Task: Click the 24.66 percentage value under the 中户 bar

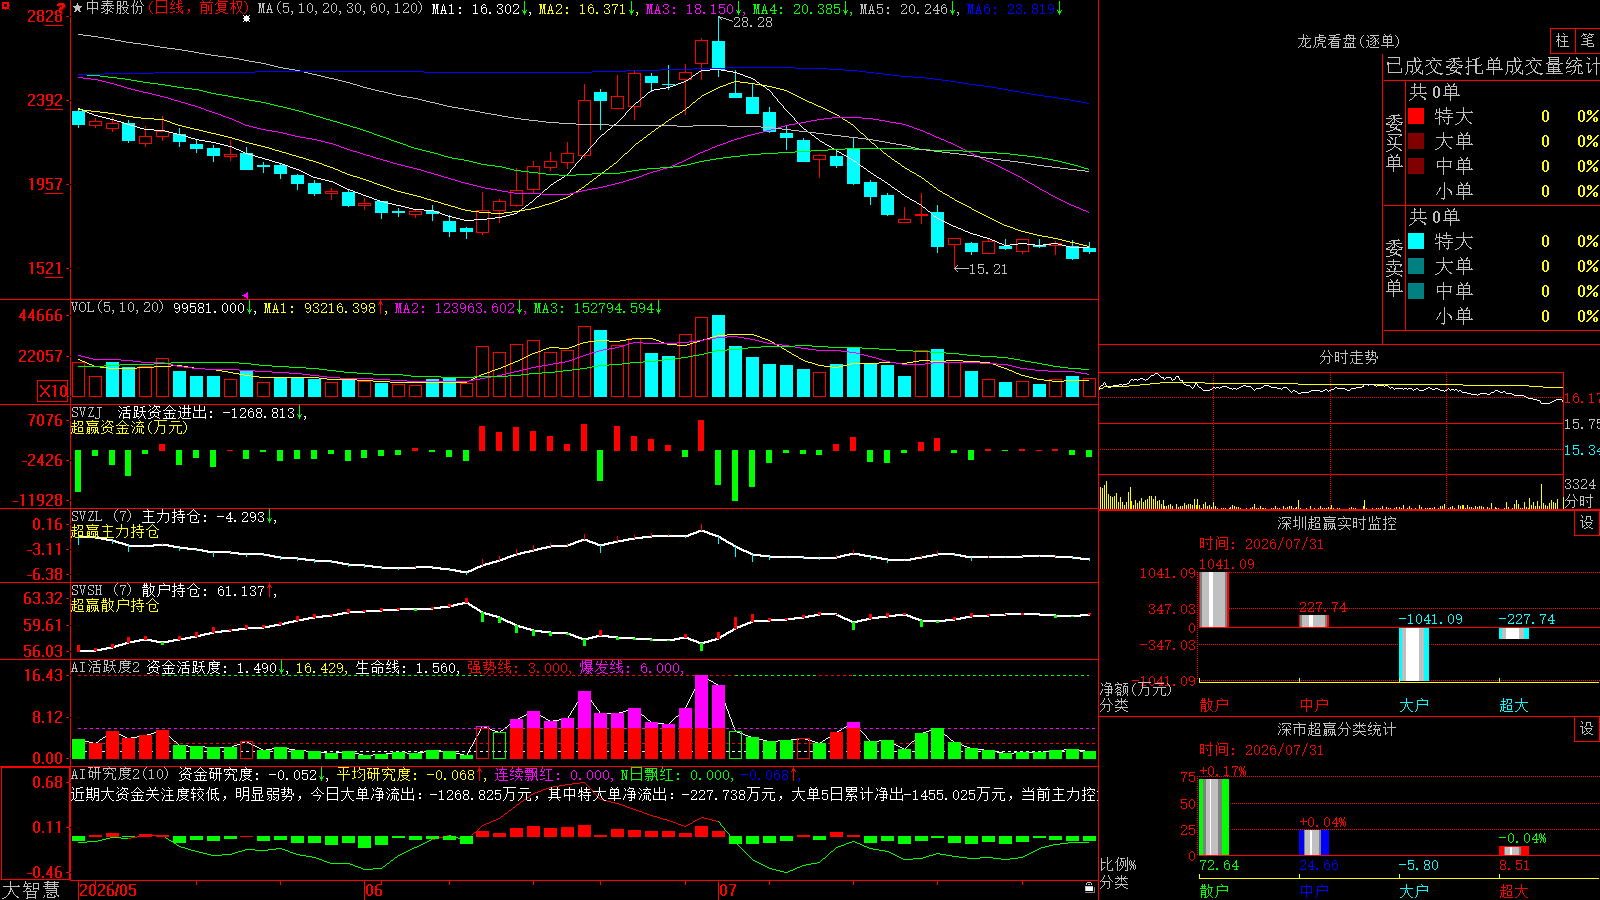Action: click(x=1319, y=865)
